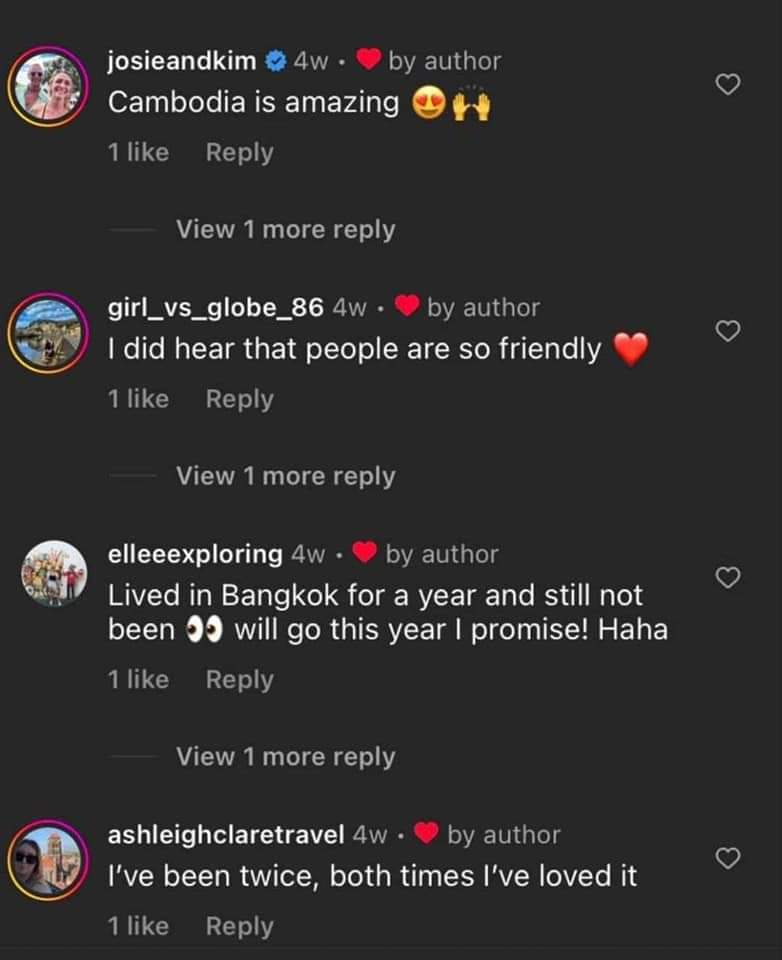Reply to 'I've been twice' comment

[239, 926]
